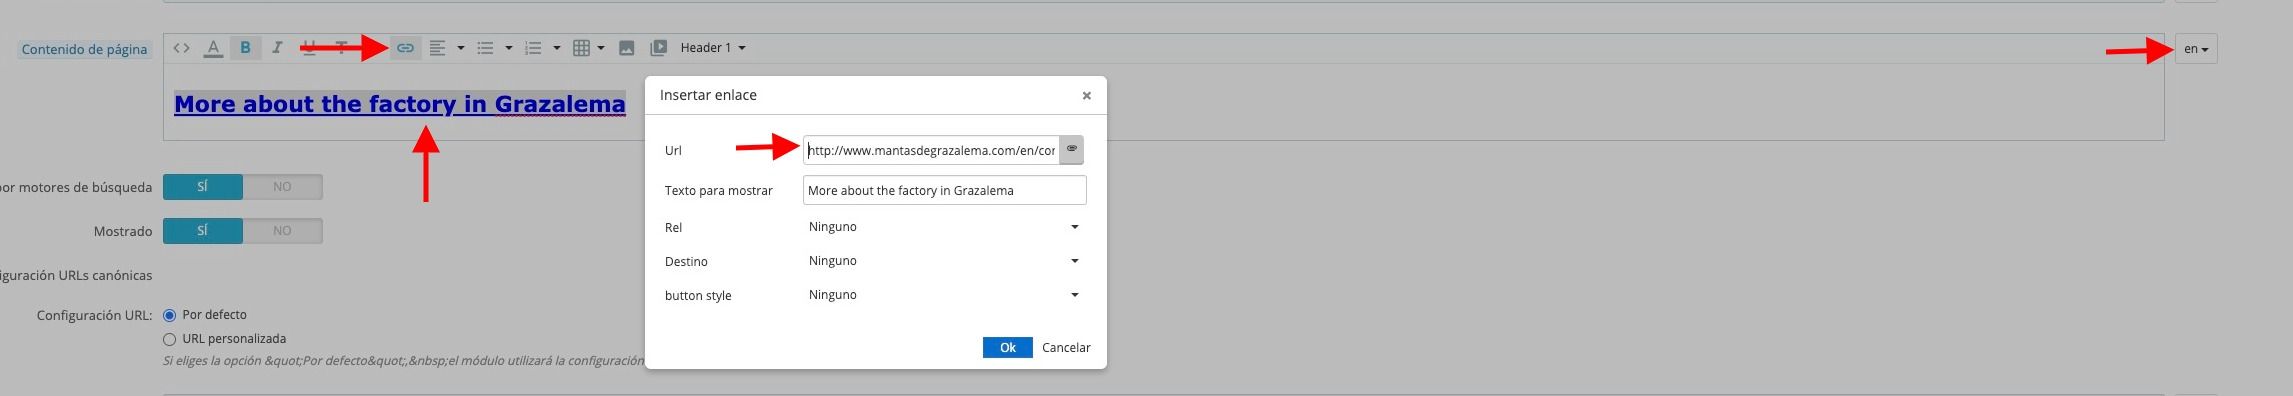Switch 'Mostrado' toggle to NO

tap(282, 231)
